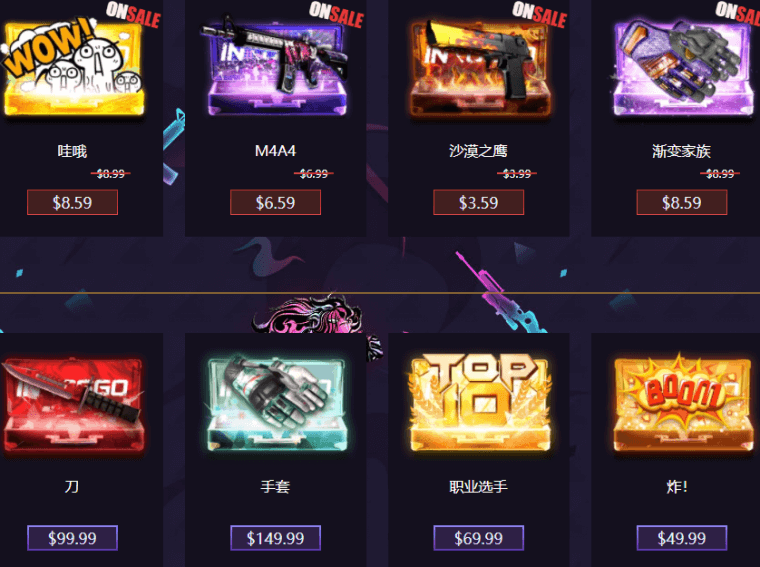Click the 手套 case title
The height and width of the screenshot is (567, 760).
pyautogui.click(x=275, y=487)
